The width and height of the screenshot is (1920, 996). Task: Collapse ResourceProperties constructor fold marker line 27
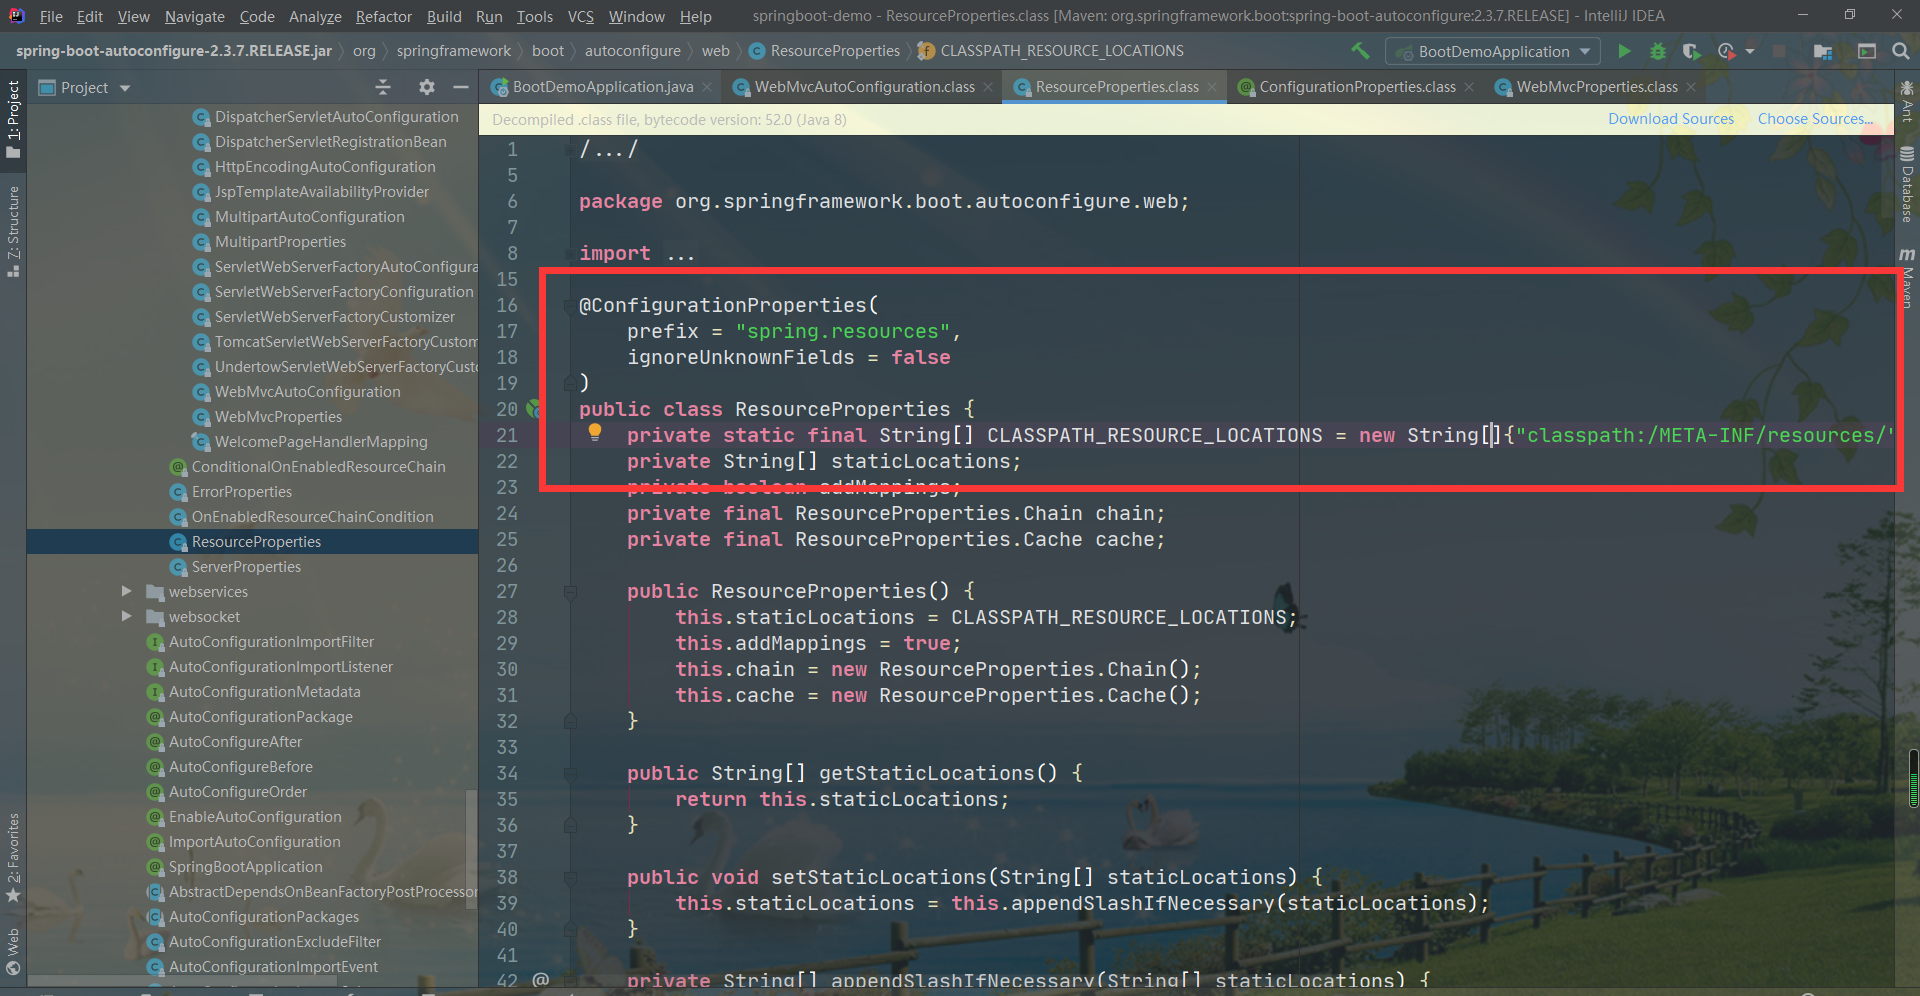click(x=570, y=592)
